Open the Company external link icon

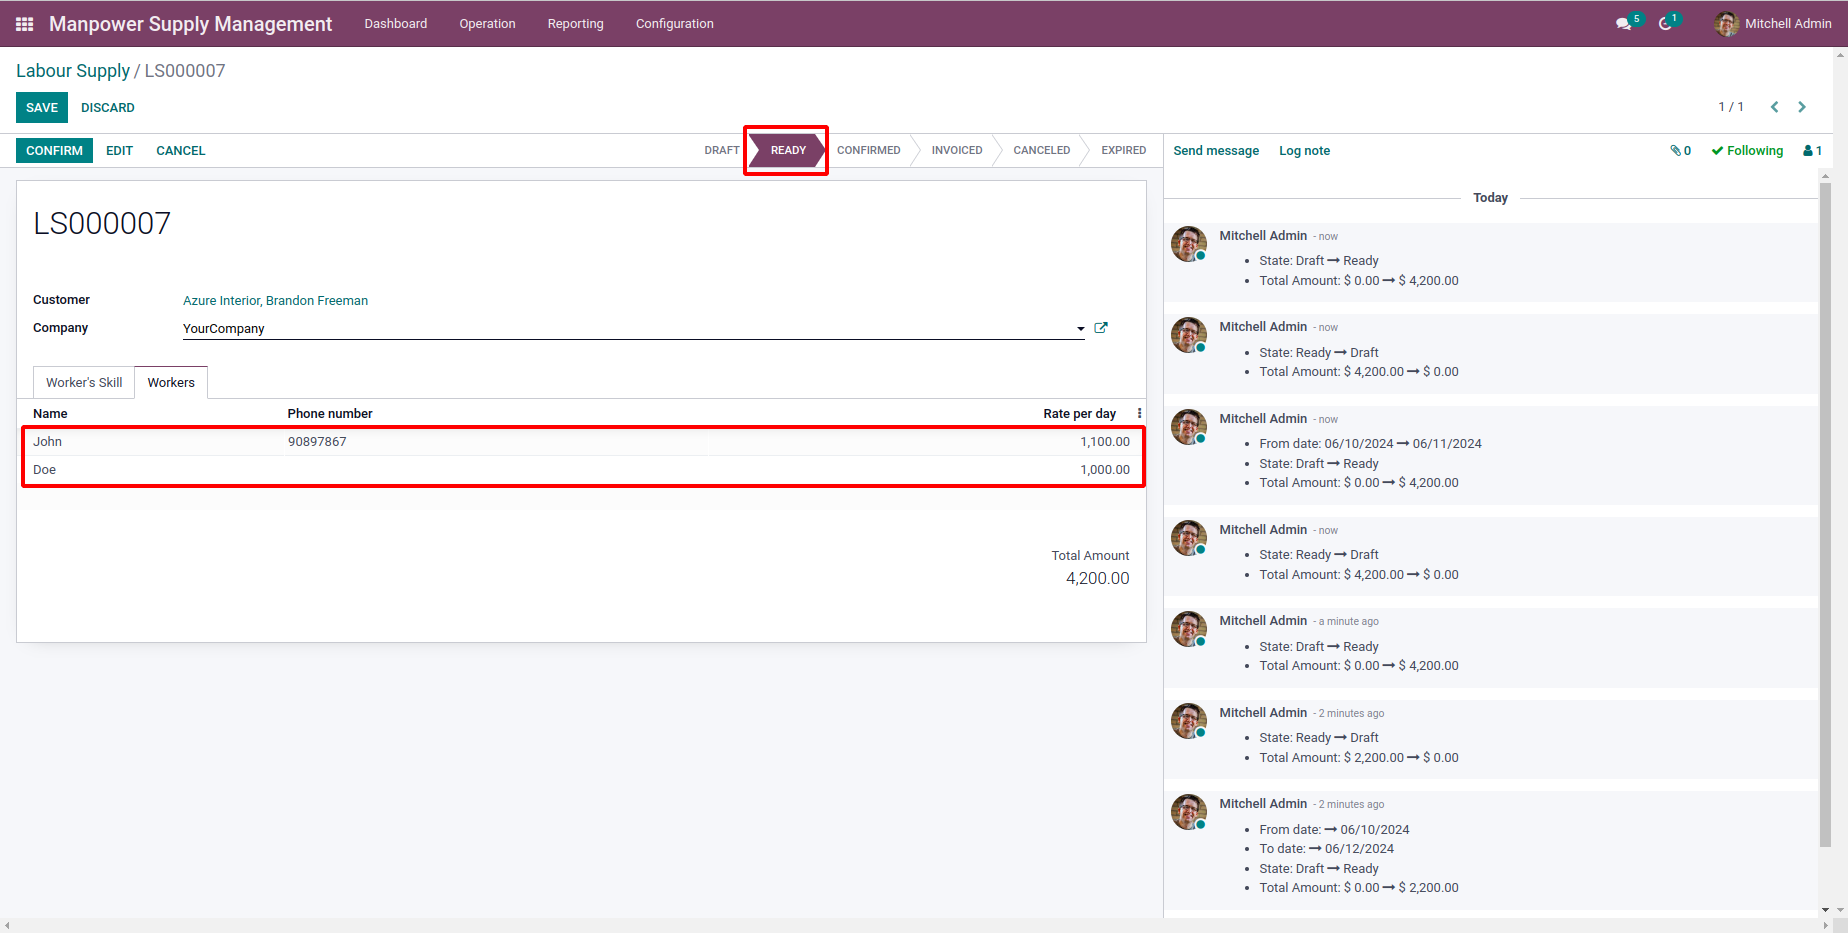pos(1101,328)
